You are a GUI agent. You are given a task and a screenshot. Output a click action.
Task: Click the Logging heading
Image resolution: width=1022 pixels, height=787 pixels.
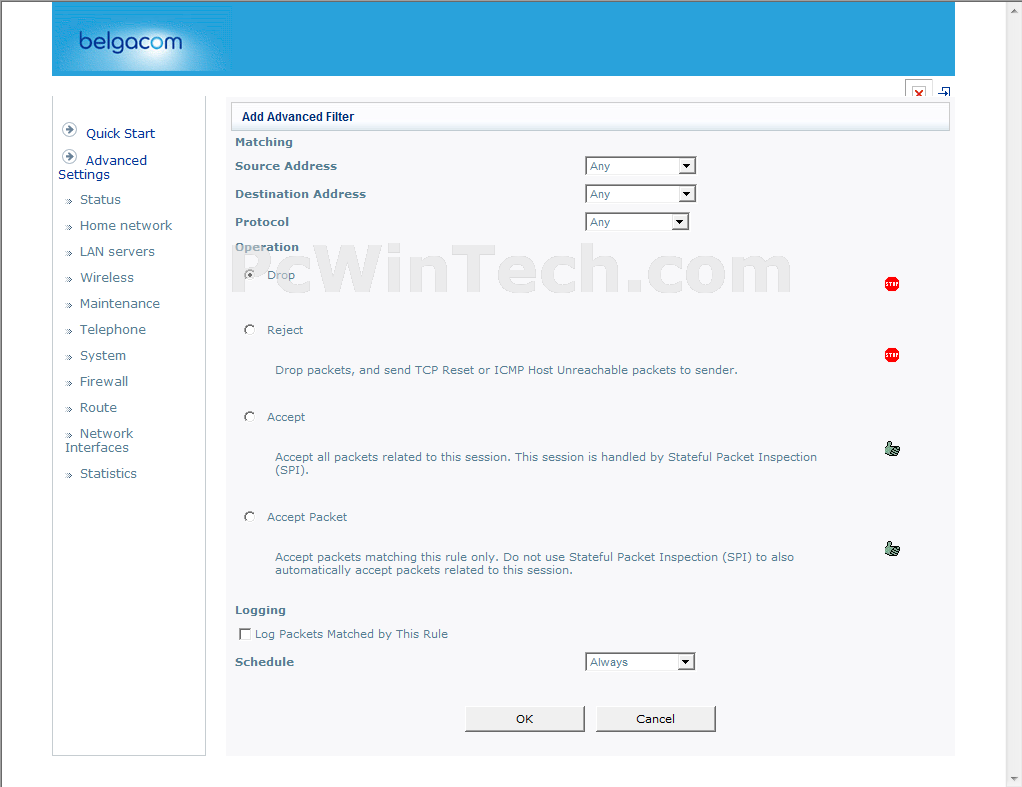(261, 610)
